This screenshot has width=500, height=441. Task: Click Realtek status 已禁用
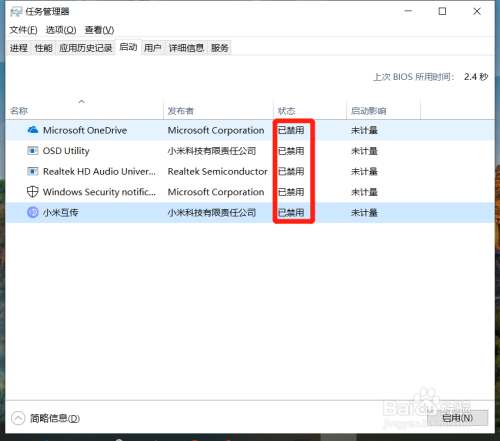coord(291,171)
